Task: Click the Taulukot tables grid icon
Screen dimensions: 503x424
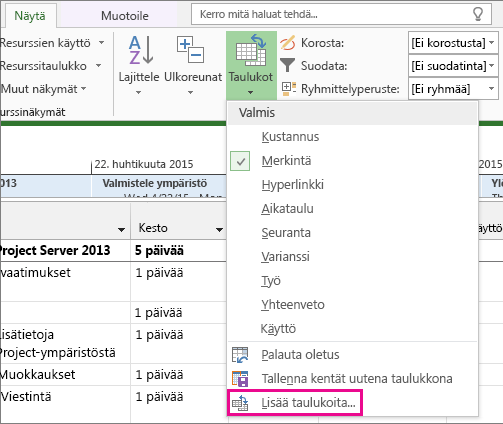Action: coord(251,50)
